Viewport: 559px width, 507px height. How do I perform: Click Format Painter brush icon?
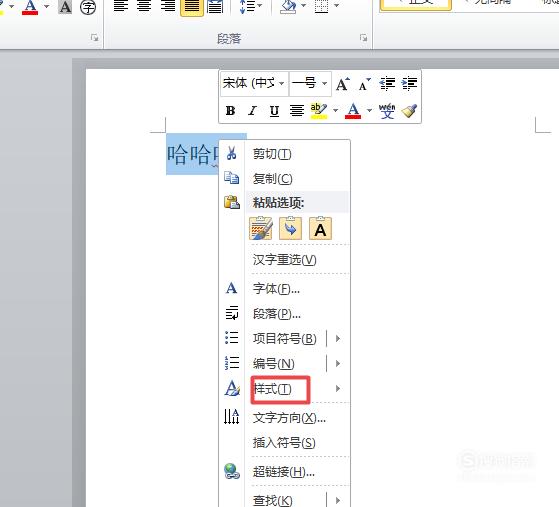click(409, 111)
